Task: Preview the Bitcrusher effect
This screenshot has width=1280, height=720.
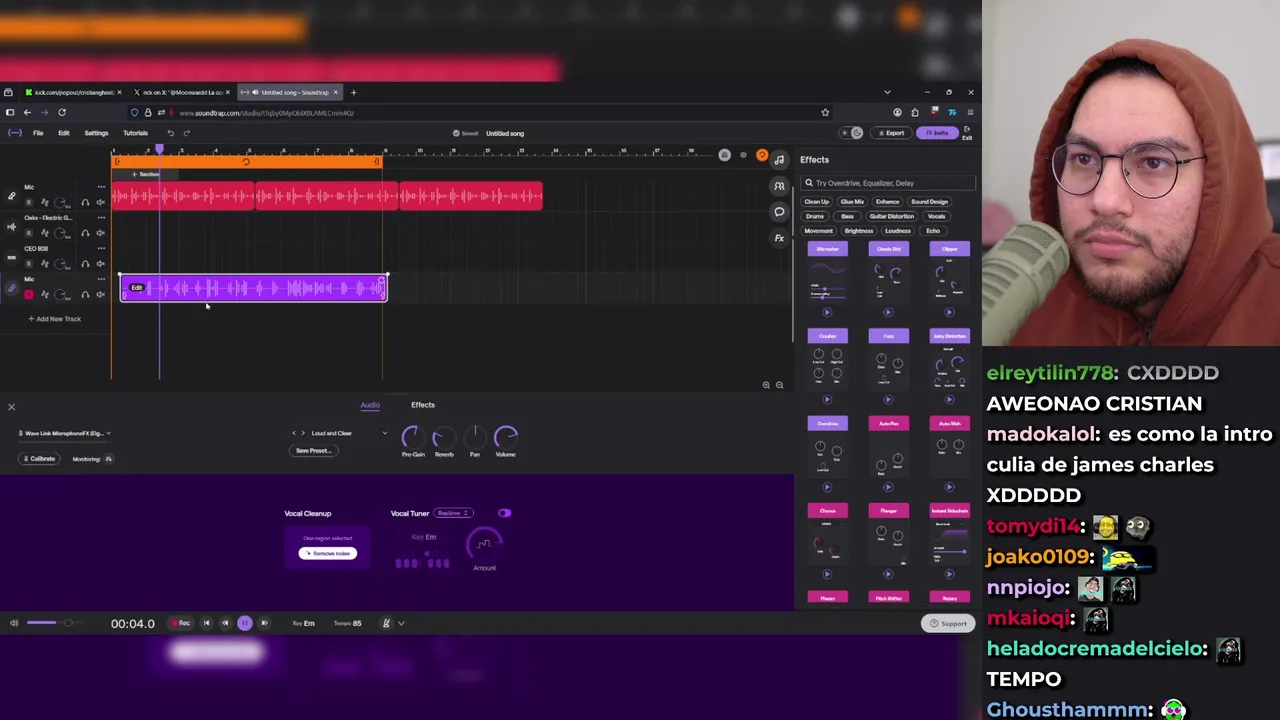Action: [x=827, y=312]
